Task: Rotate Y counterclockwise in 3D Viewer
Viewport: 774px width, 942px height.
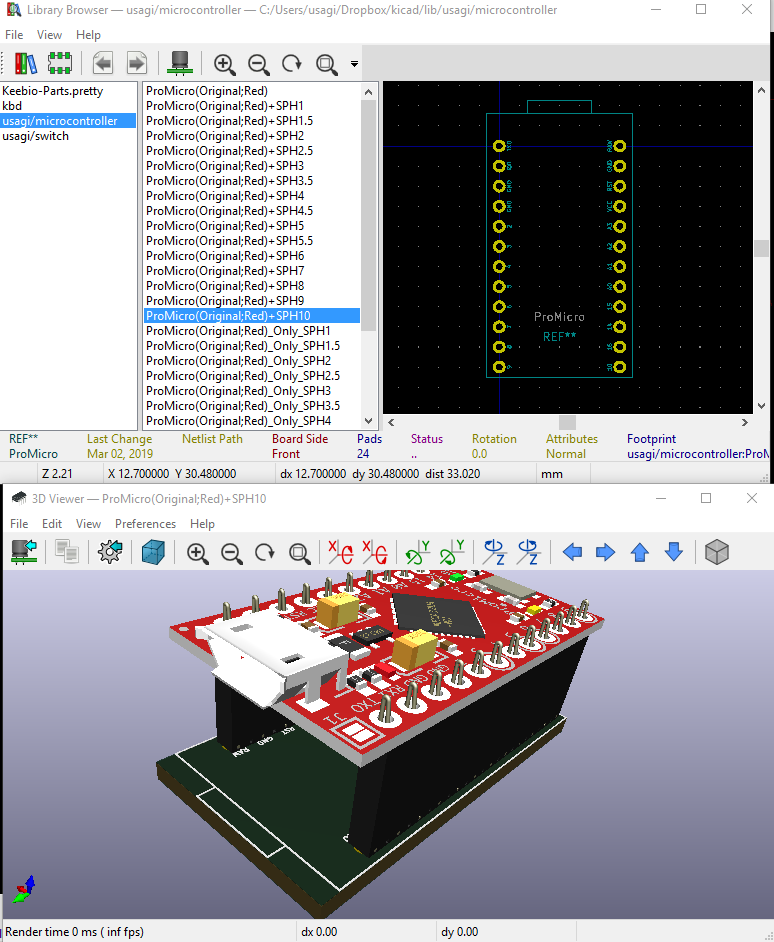Action: coord(452,552)
